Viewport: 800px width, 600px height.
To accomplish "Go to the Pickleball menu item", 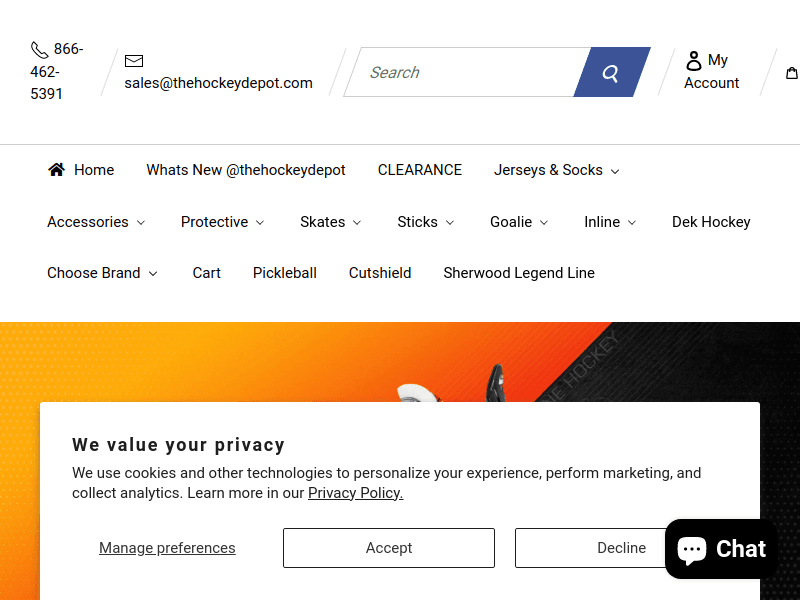I will pos(285,273).
